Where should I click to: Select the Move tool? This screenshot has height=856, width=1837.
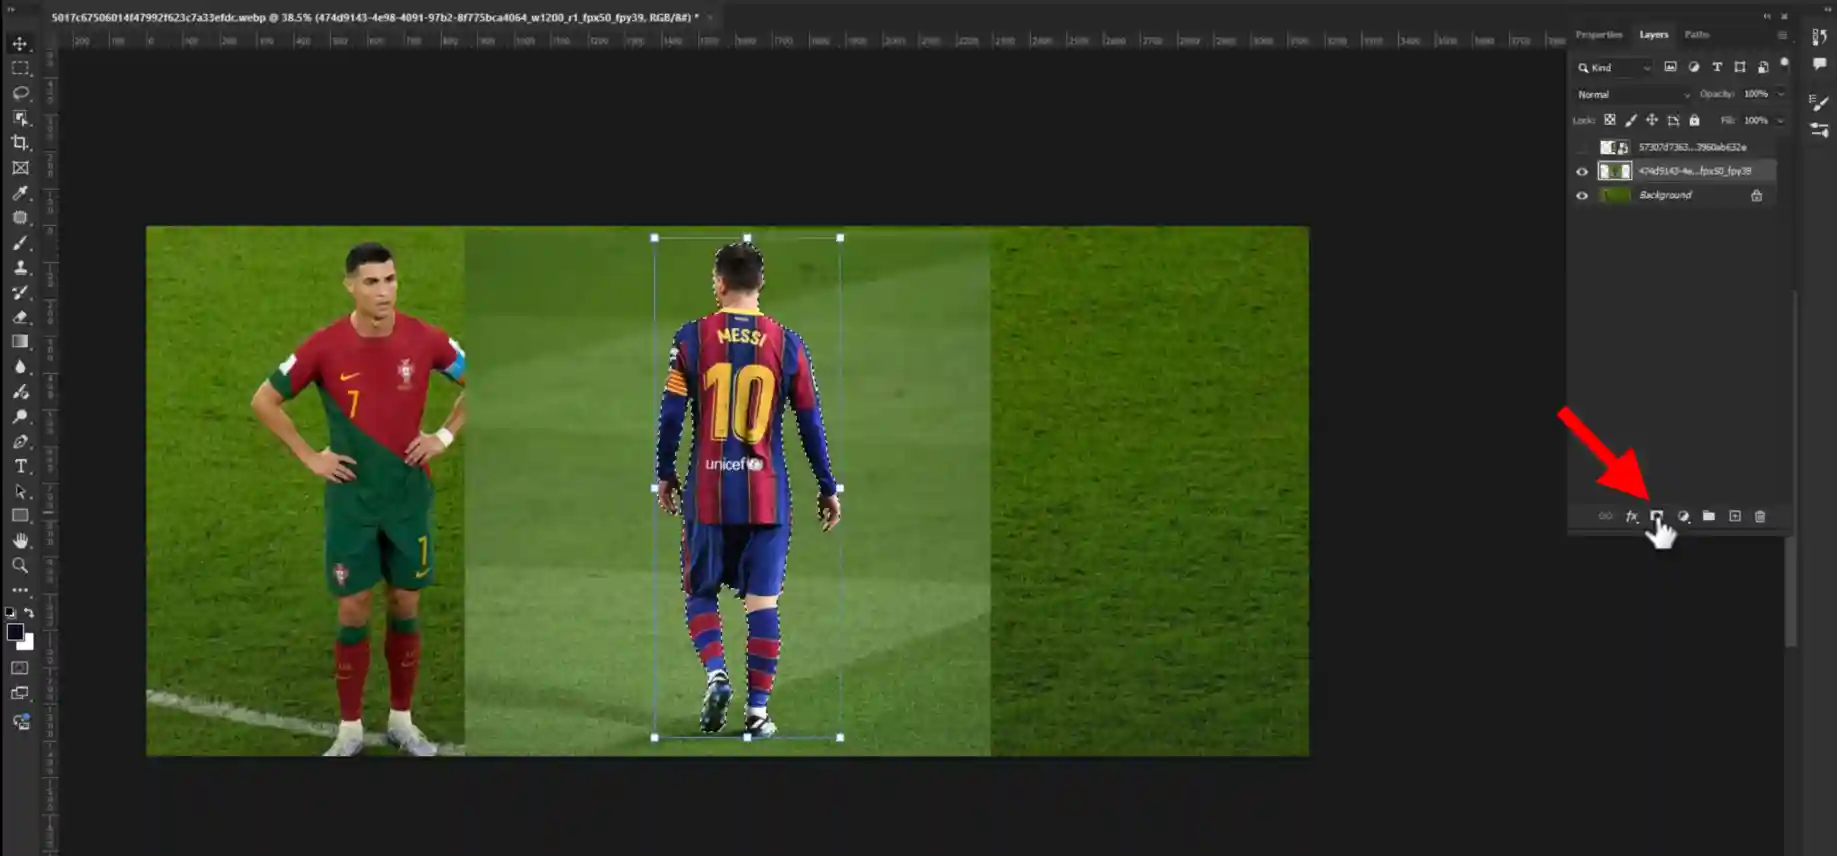click(20, 44)
